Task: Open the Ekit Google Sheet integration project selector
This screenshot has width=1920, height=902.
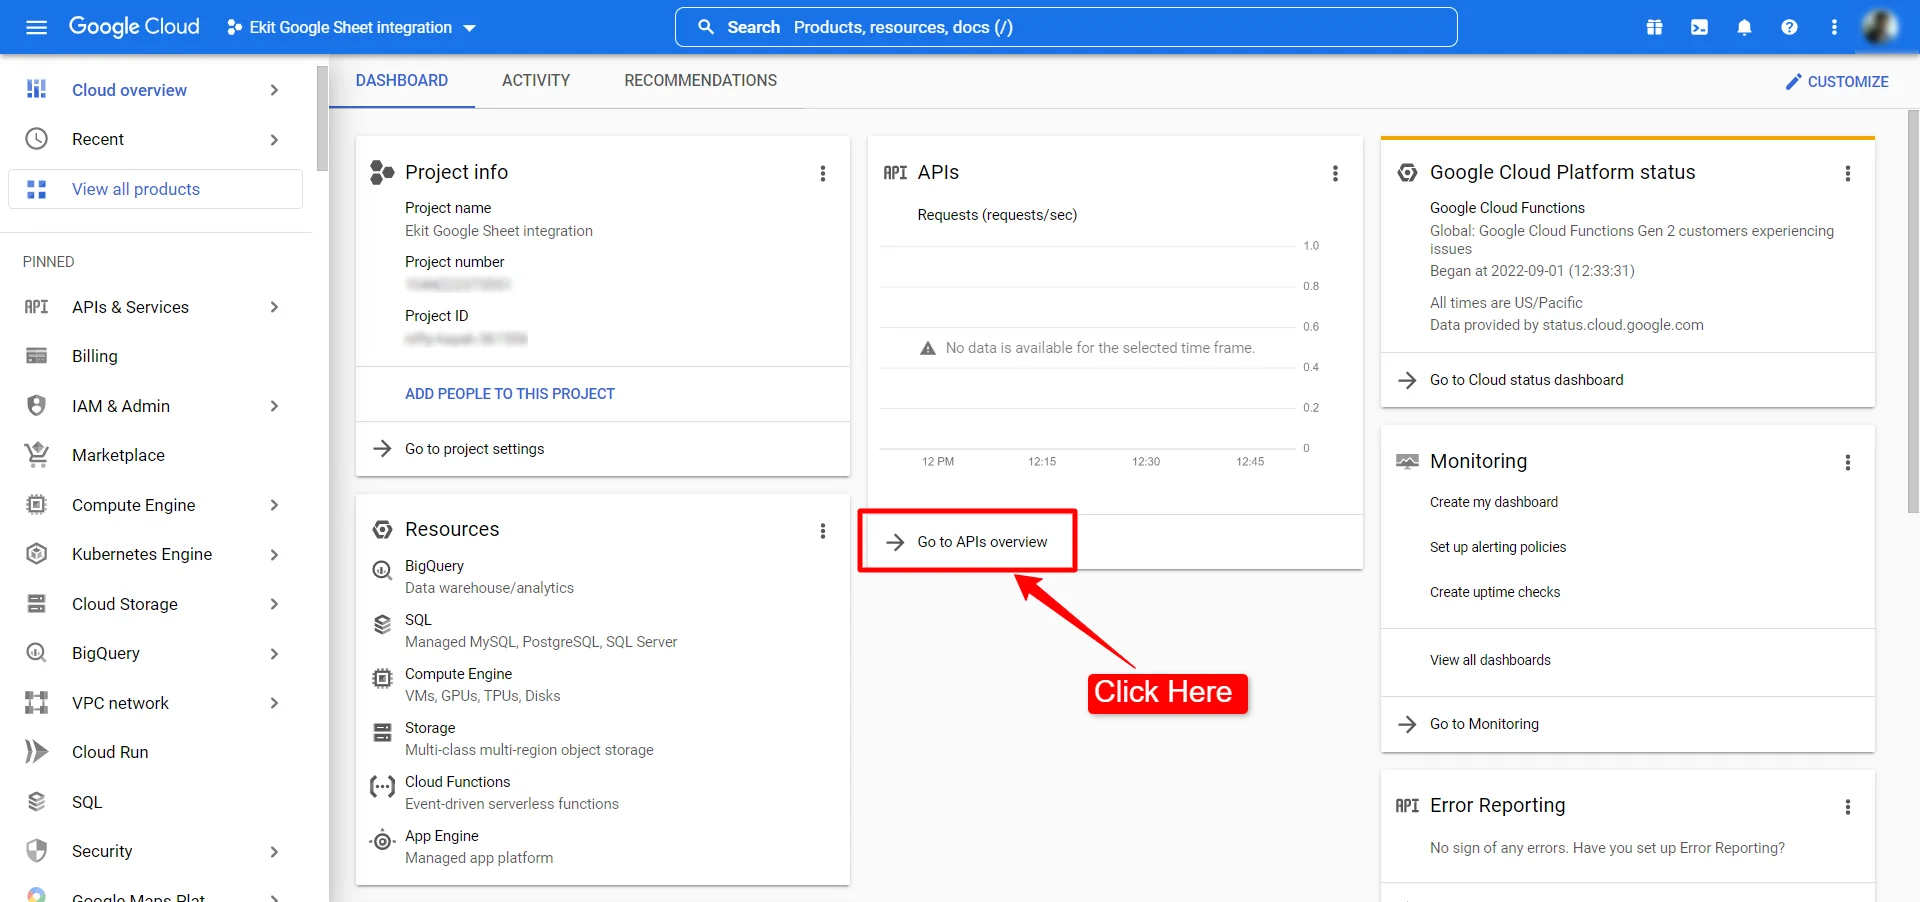Action: pyautogui.click(x=349, y=27)
